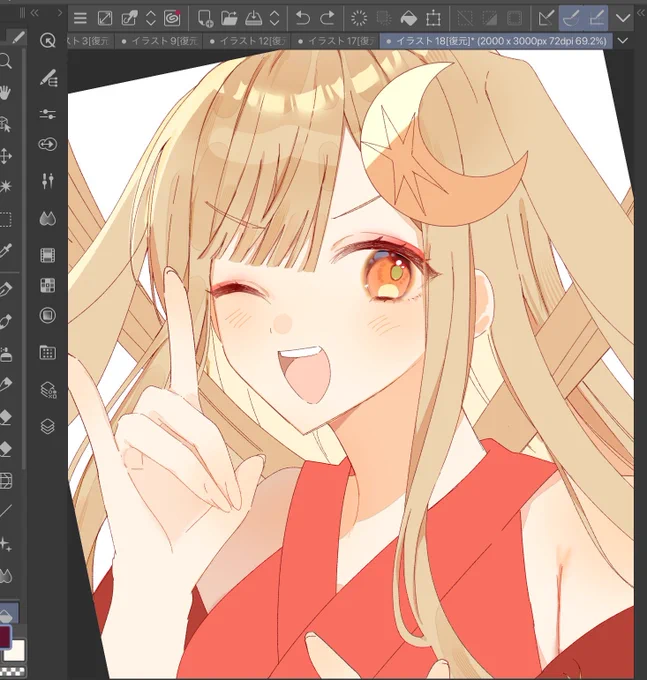Click the diagonal square icon beside the menu

point(105,18)
